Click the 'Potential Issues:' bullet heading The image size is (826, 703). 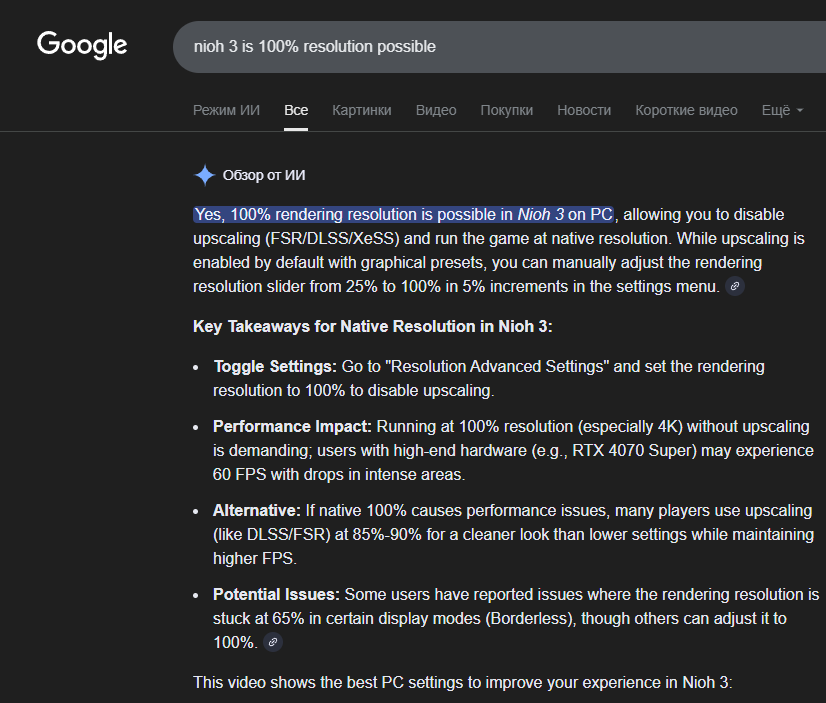[x=276, y=594]
